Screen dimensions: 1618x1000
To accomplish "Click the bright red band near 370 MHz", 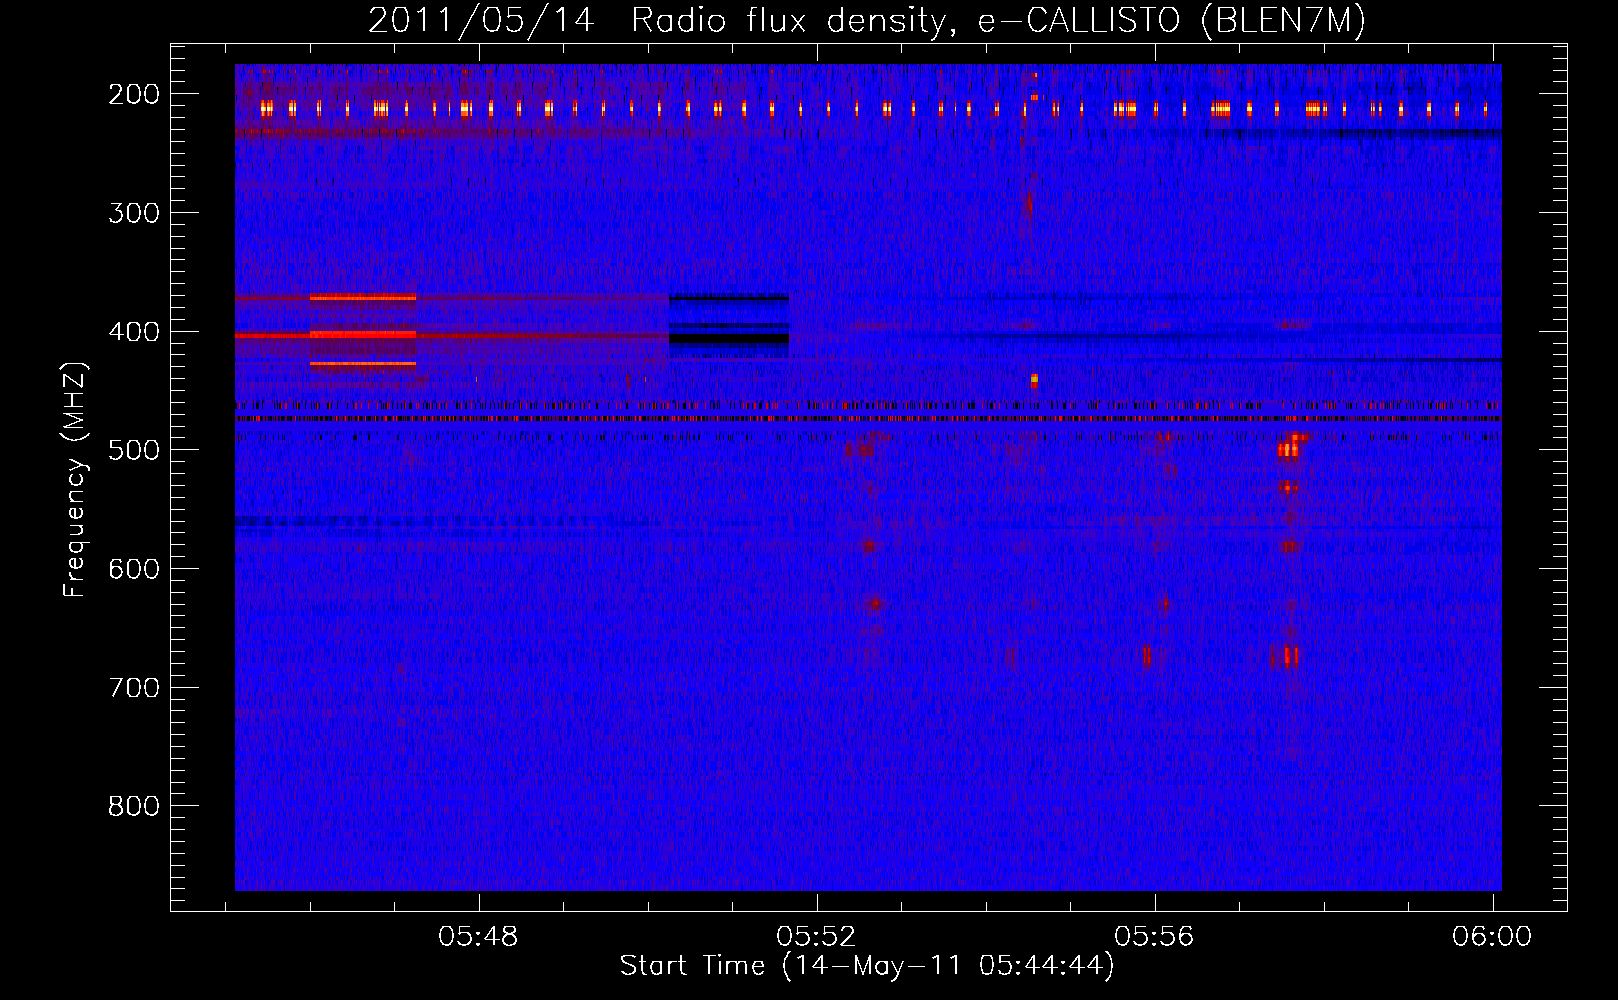I will pos(363,297).
